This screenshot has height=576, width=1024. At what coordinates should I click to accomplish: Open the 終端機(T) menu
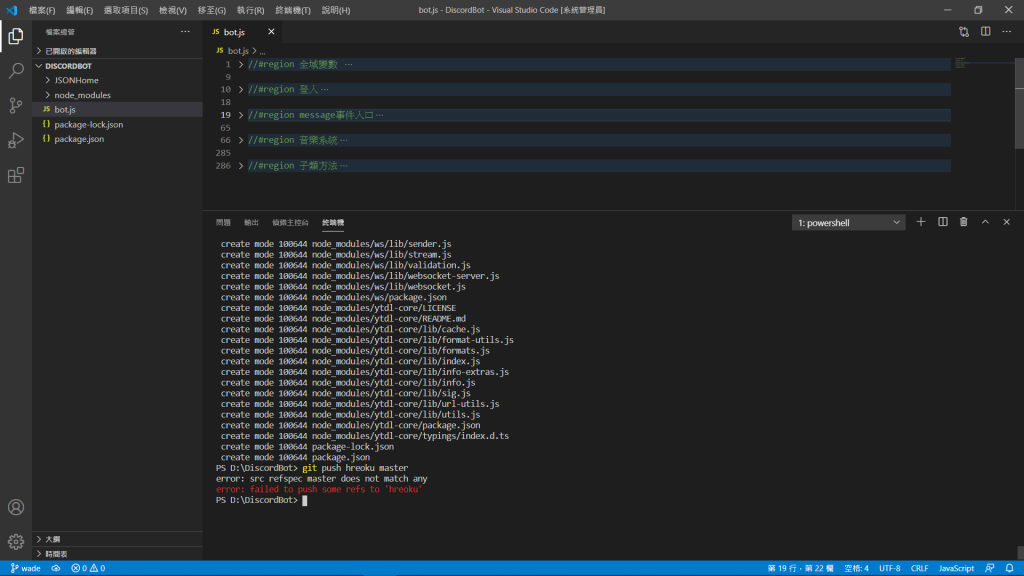tap(293, 10)
